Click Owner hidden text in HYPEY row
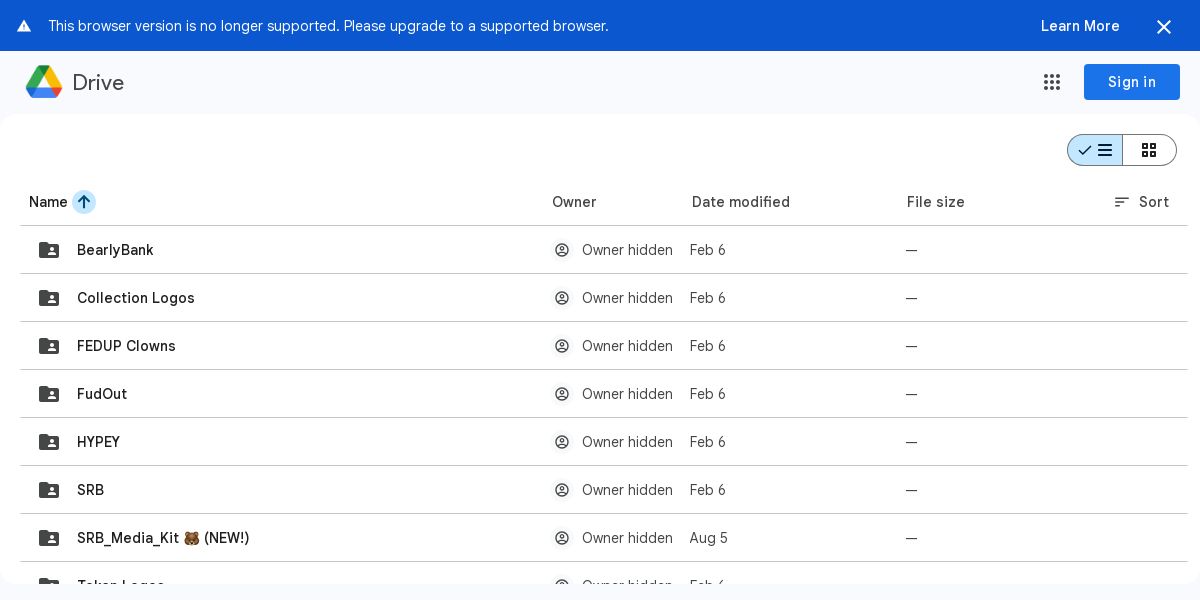Screen dimensions: 1200x600 [x=627, y=442]
